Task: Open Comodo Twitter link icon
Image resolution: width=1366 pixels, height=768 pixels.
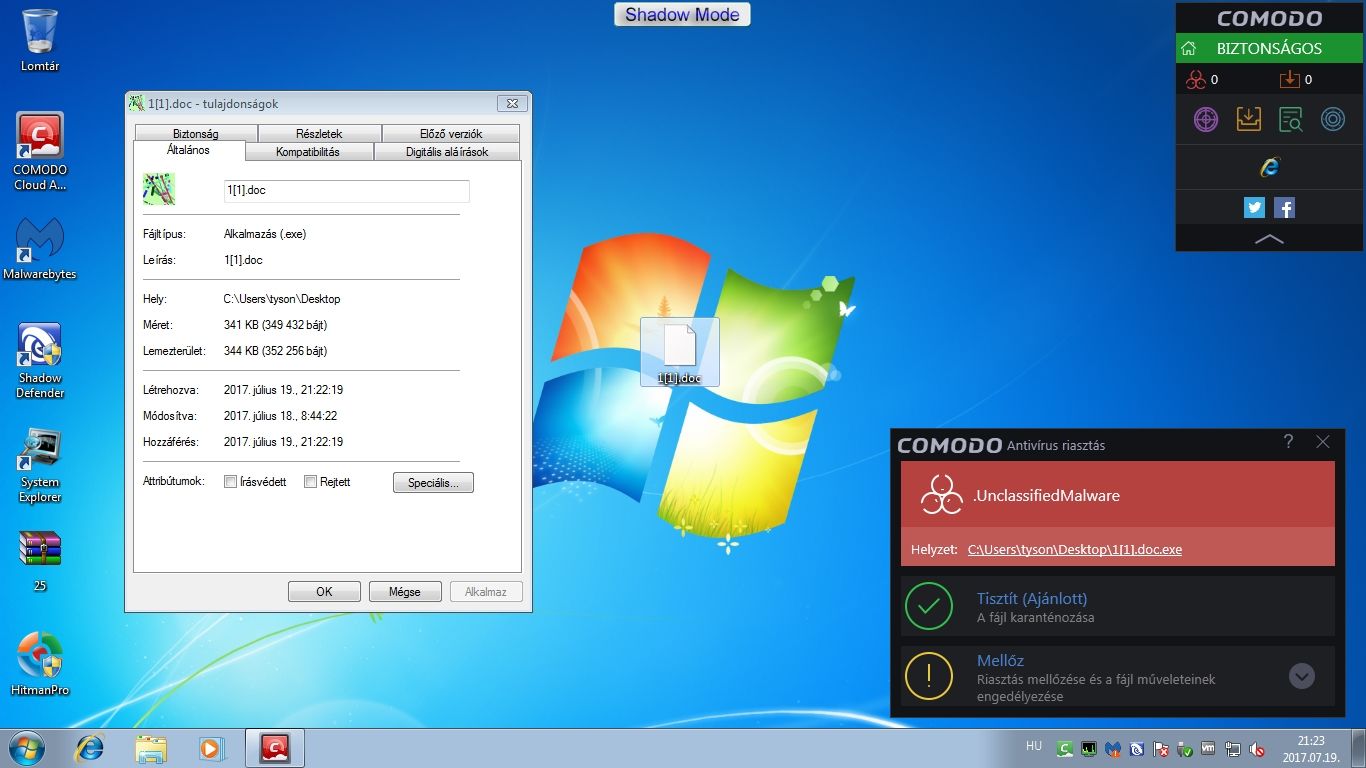Action: (1254, 208)
